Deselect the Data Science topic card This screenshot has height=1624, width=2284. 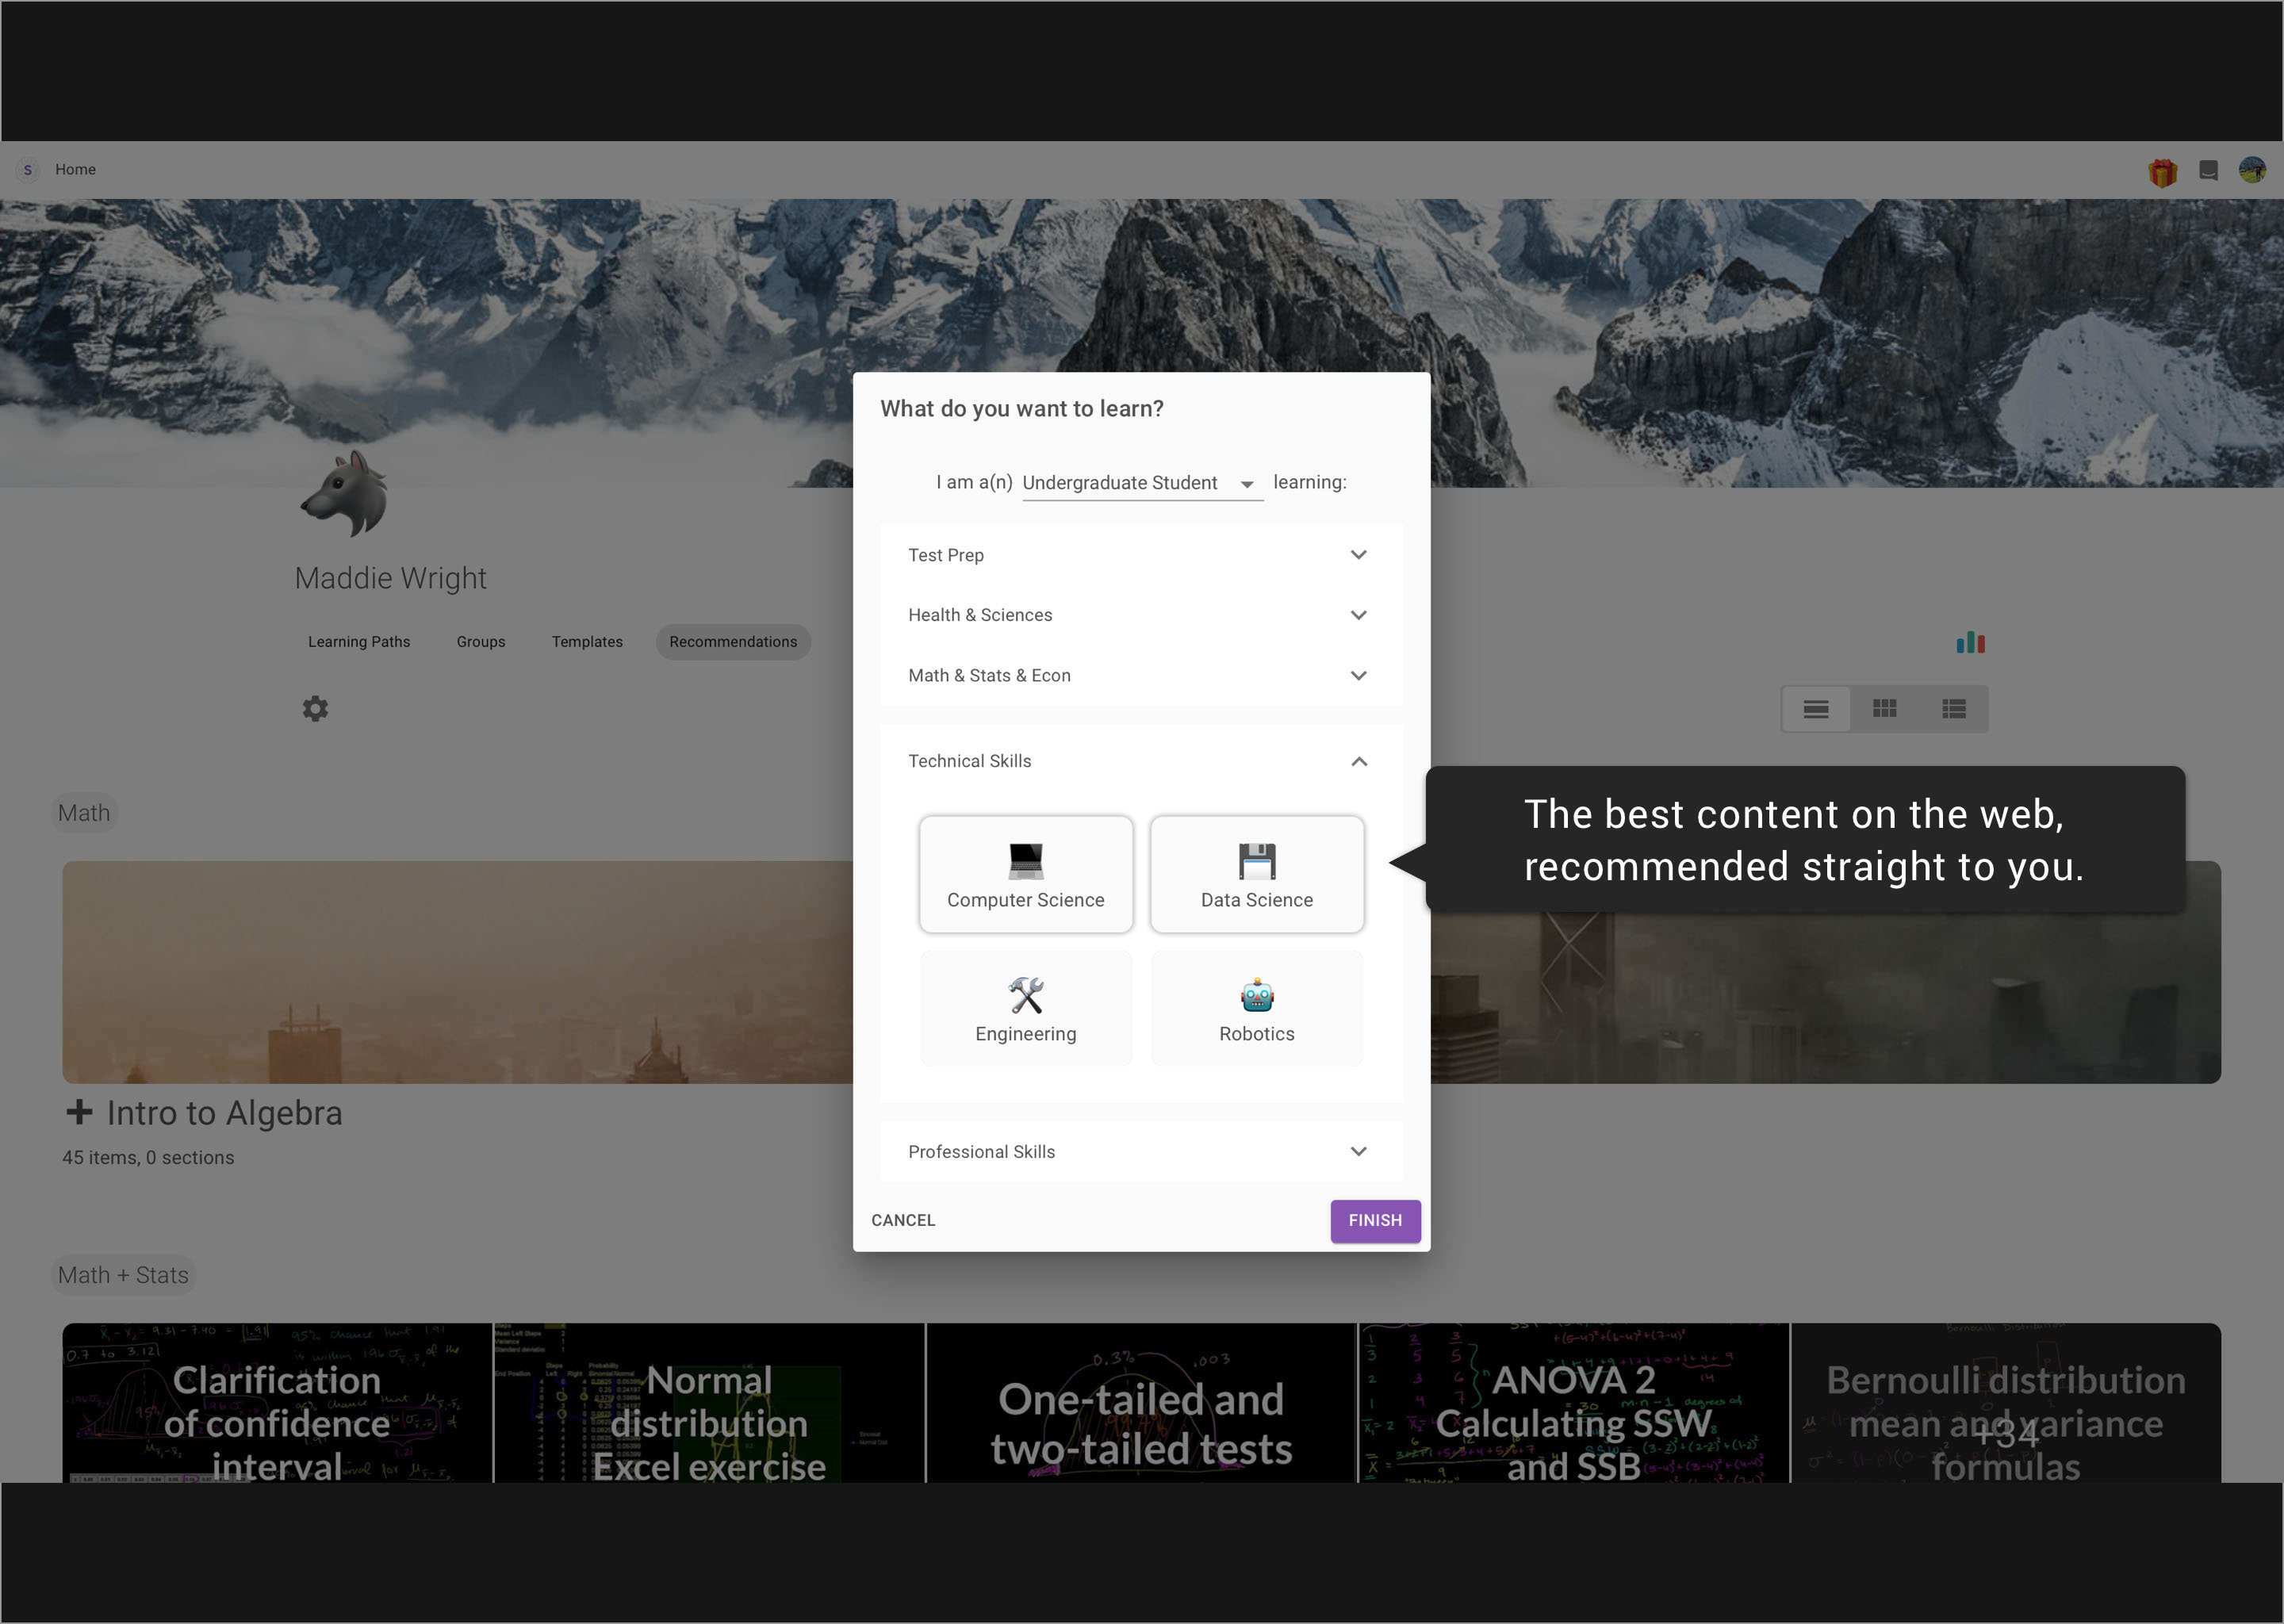[1256, 875]
